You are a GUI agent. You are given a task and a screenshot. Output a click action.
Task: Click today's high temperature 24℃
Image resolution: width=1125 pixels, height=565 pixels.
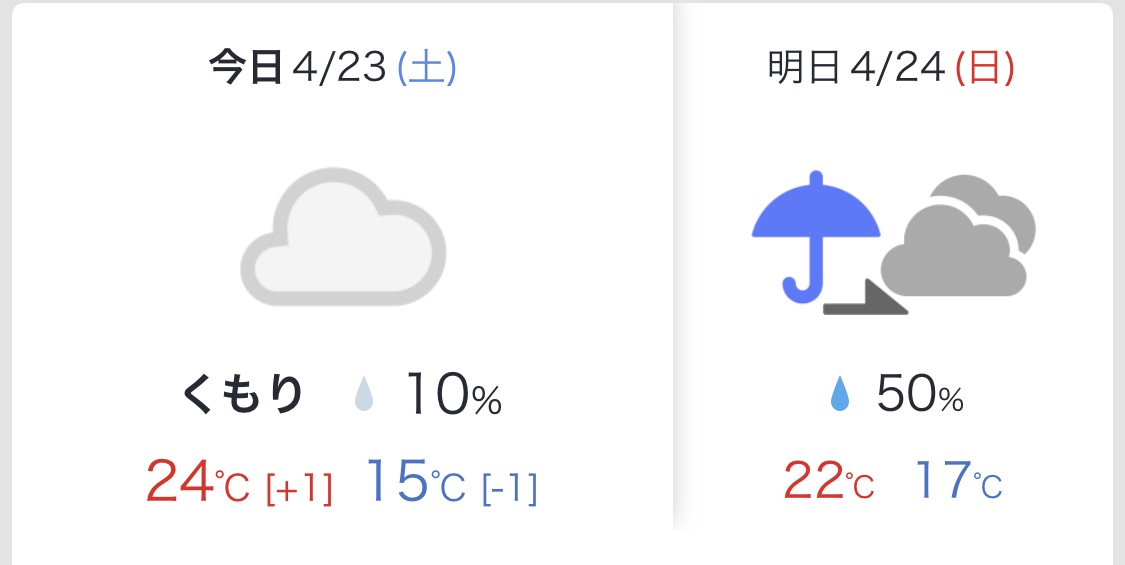coord(197,482)
